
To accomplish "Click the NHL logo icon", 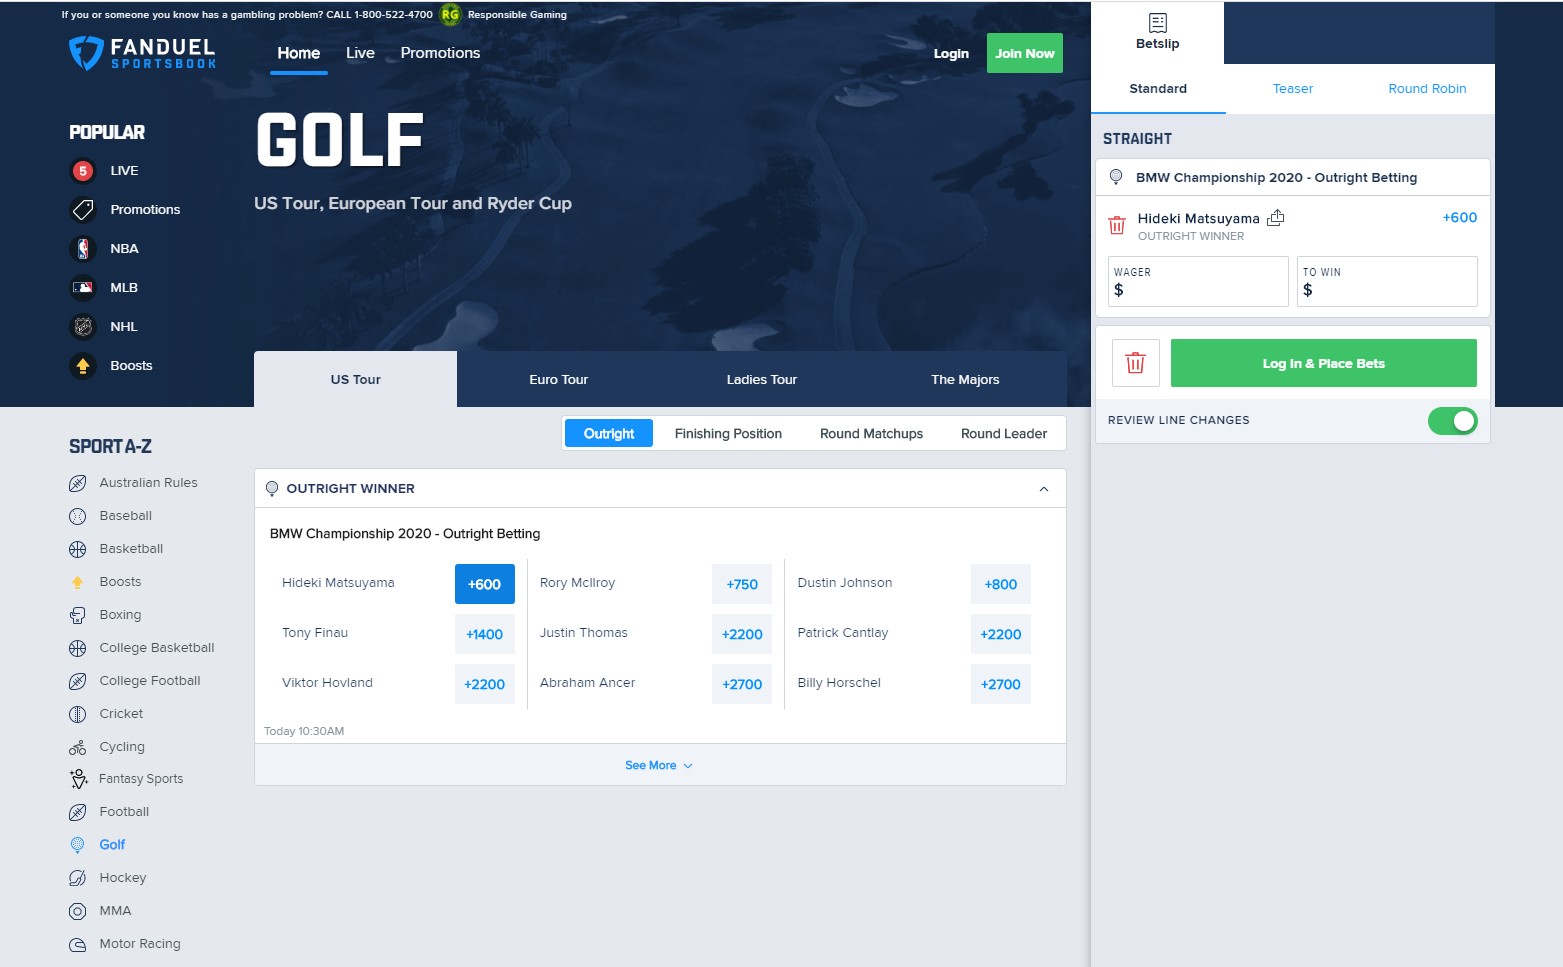I will (x=83, y=327).
